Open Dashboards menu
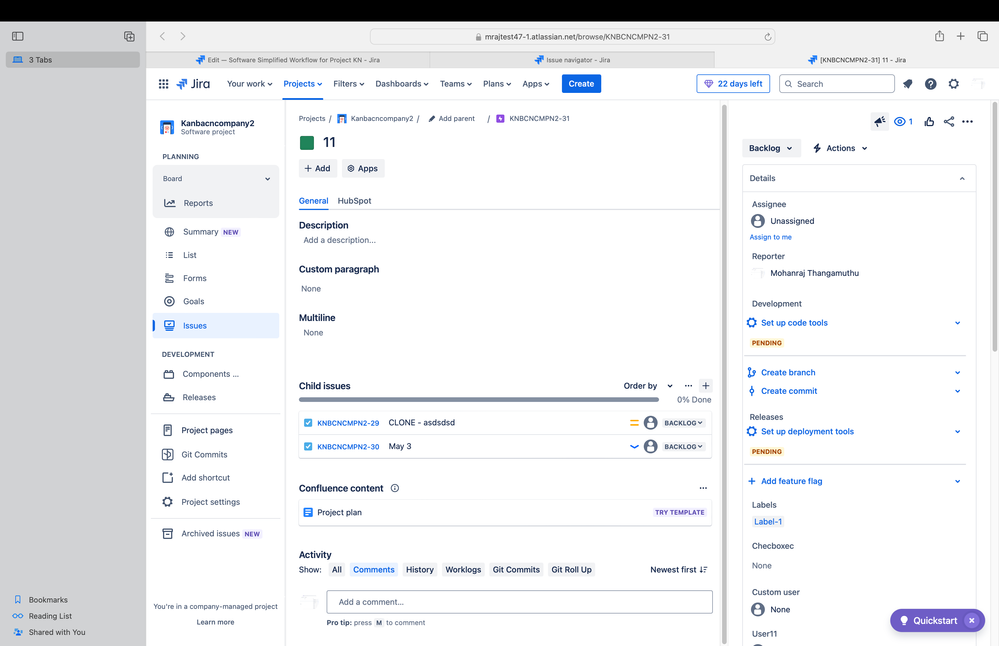This screenshot has height=646, width=999. click(401, 83)
